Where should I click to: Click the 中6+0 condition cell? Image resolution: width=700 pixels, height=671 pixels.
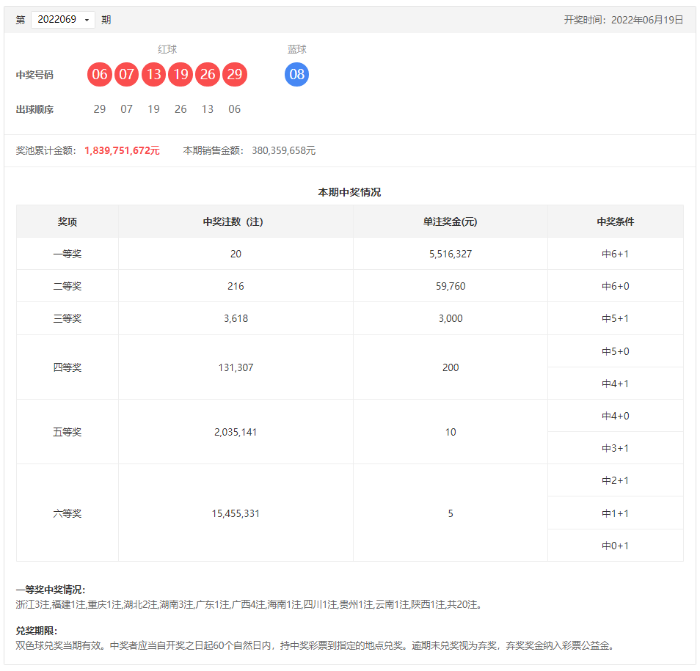click(615, 286)
